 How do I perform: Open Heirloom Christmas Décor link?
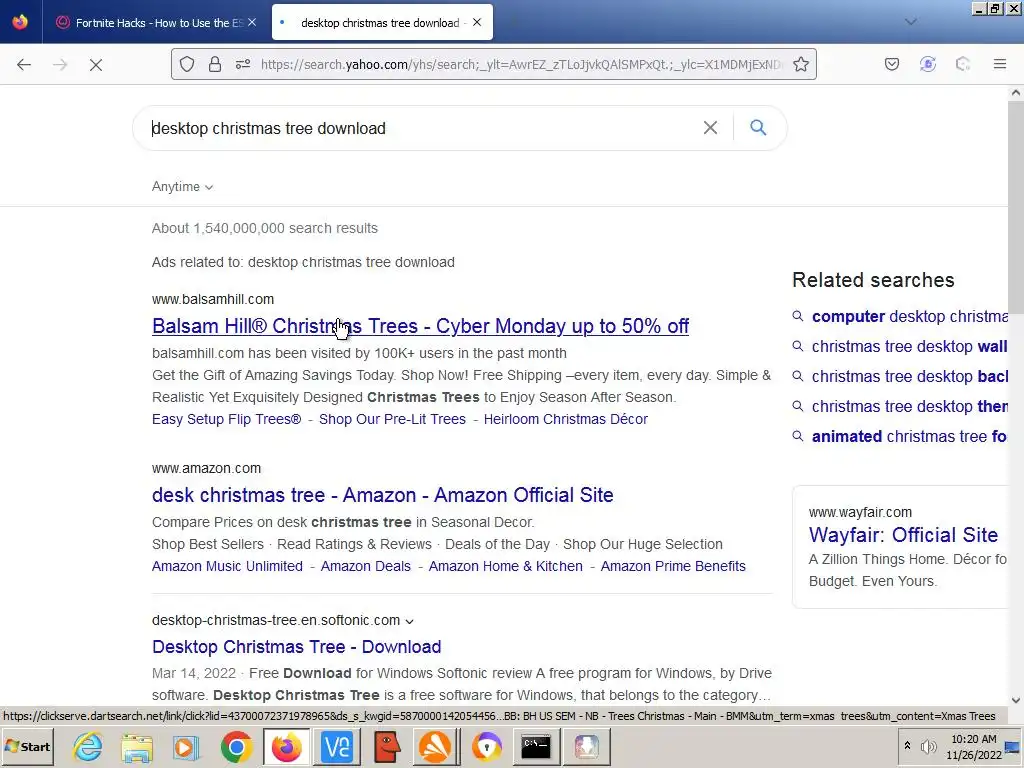566,419
